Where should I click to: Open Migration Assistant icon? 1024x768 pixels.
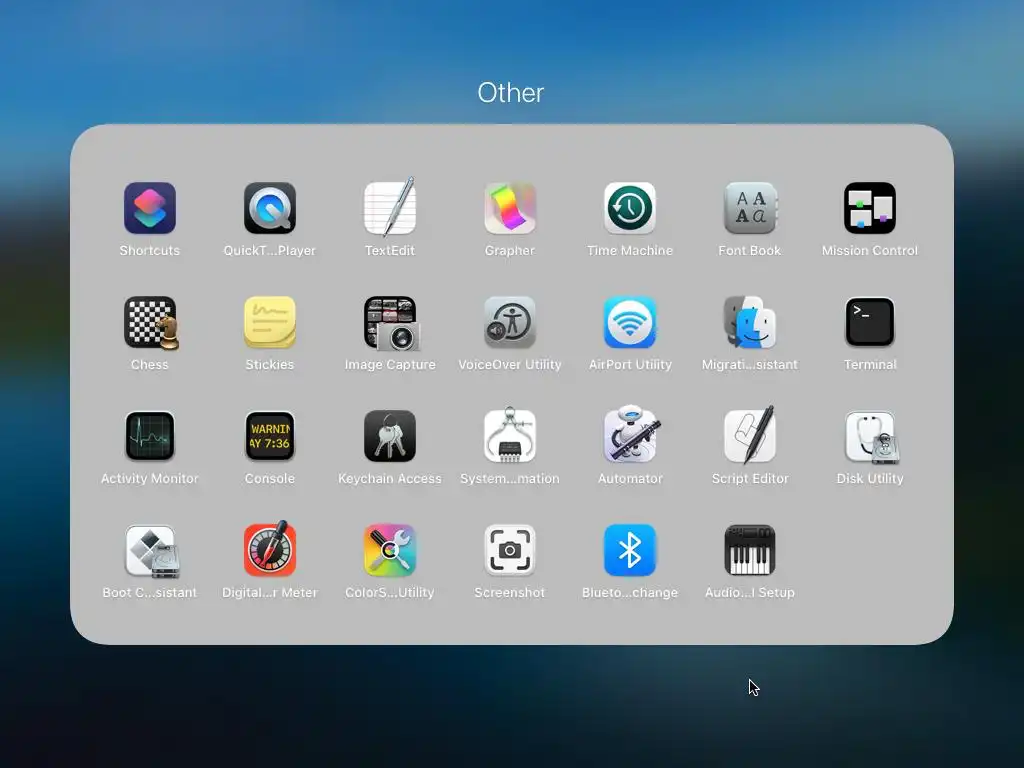(750, 323)
